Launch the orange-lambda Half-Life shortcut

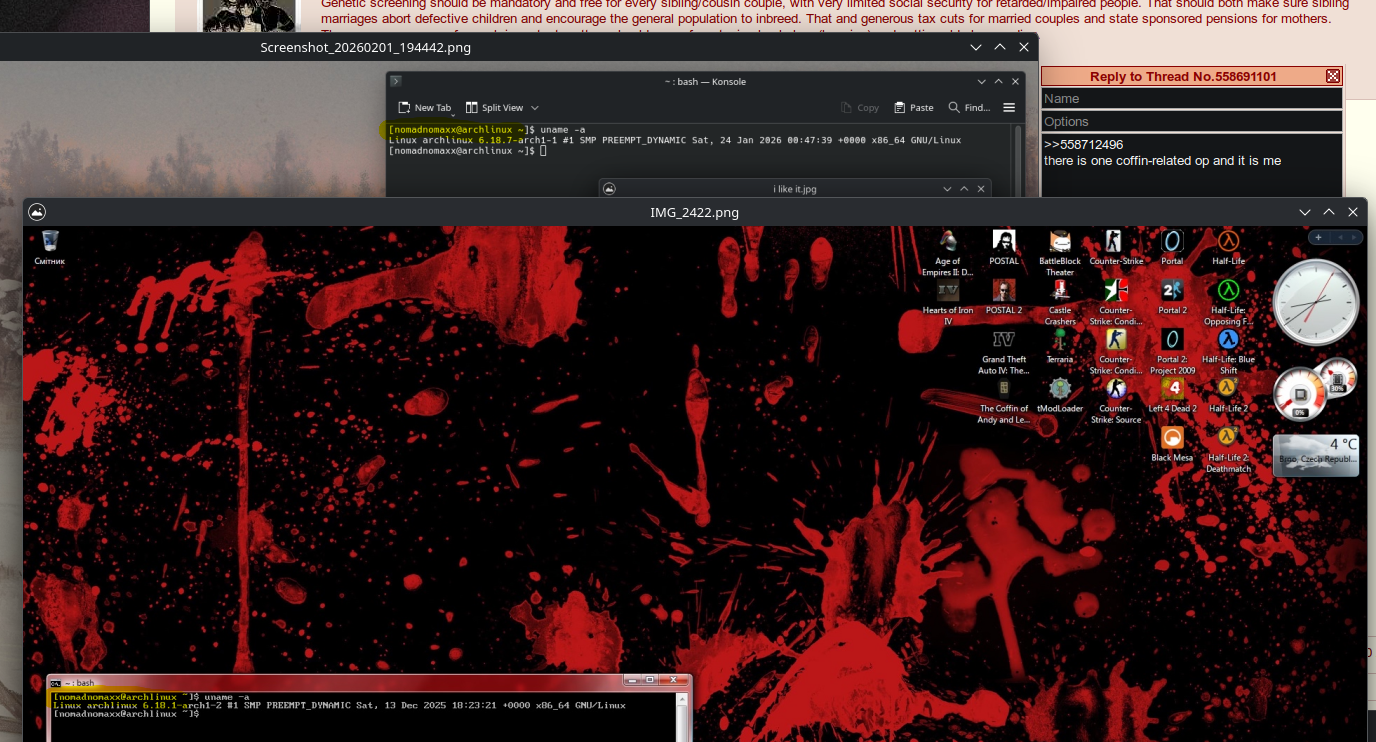pos(1228,248)
